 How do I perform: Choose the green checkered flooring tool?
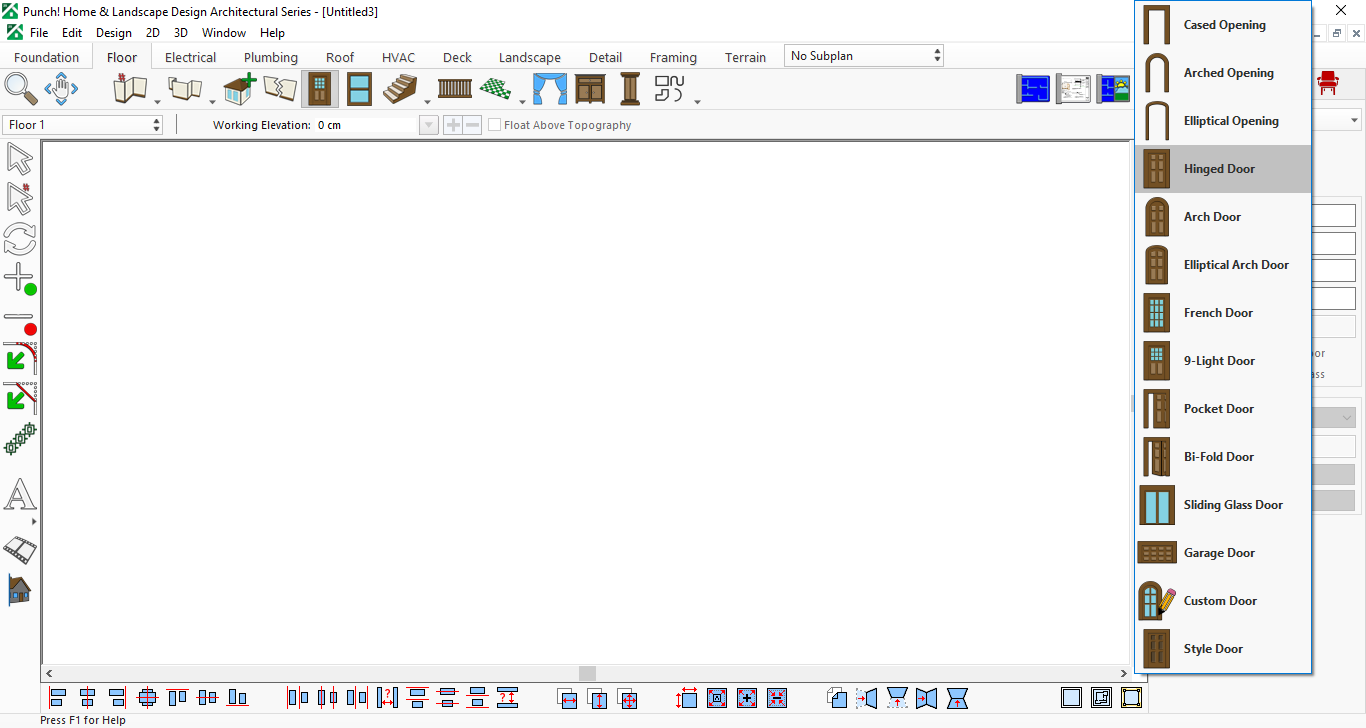[x=496, y=89]
